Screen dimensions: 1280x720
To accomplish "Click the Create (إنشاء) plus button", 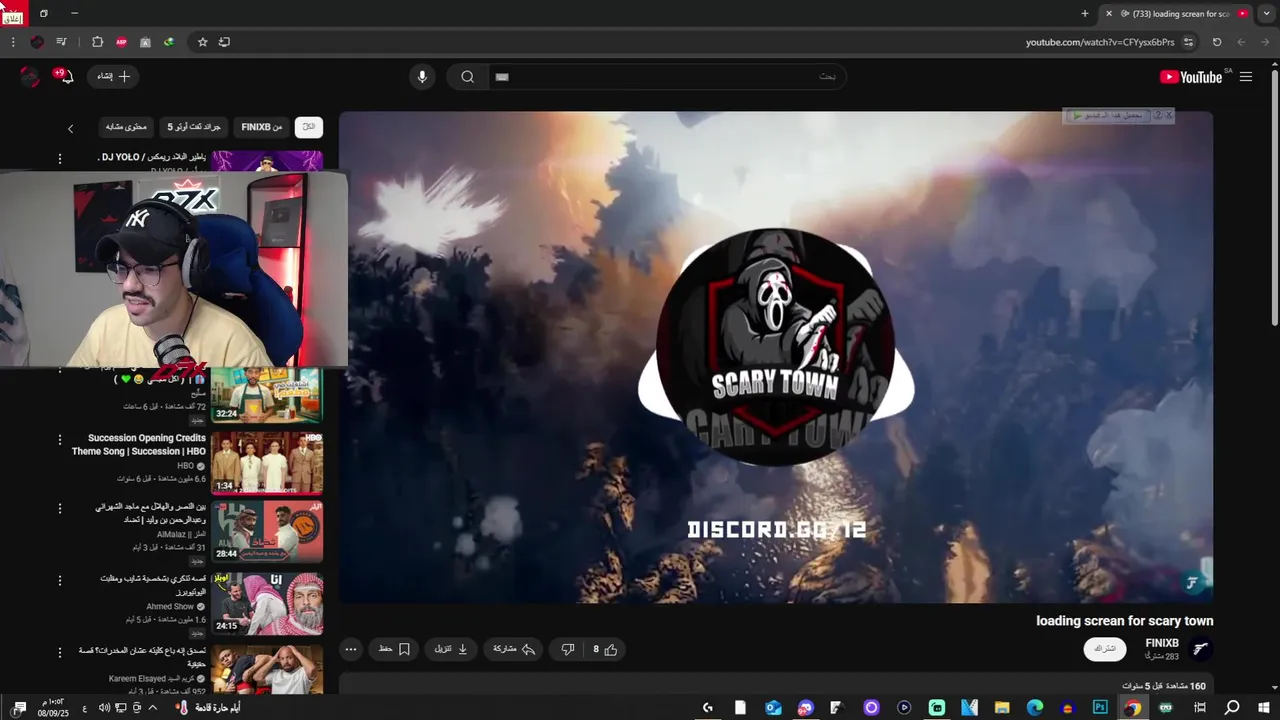I will coord(114,77).
